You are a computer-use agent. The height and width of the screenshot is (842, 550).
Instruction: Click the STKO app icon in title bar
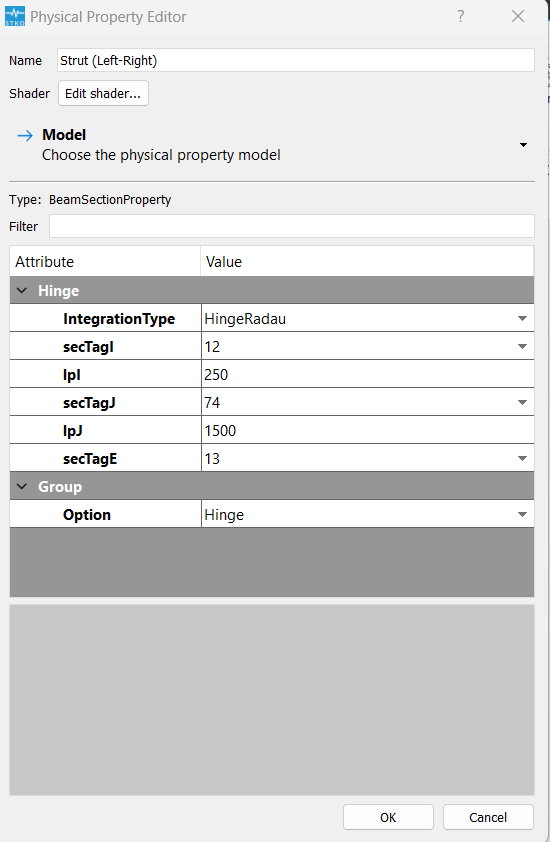(x=15, y=16)
